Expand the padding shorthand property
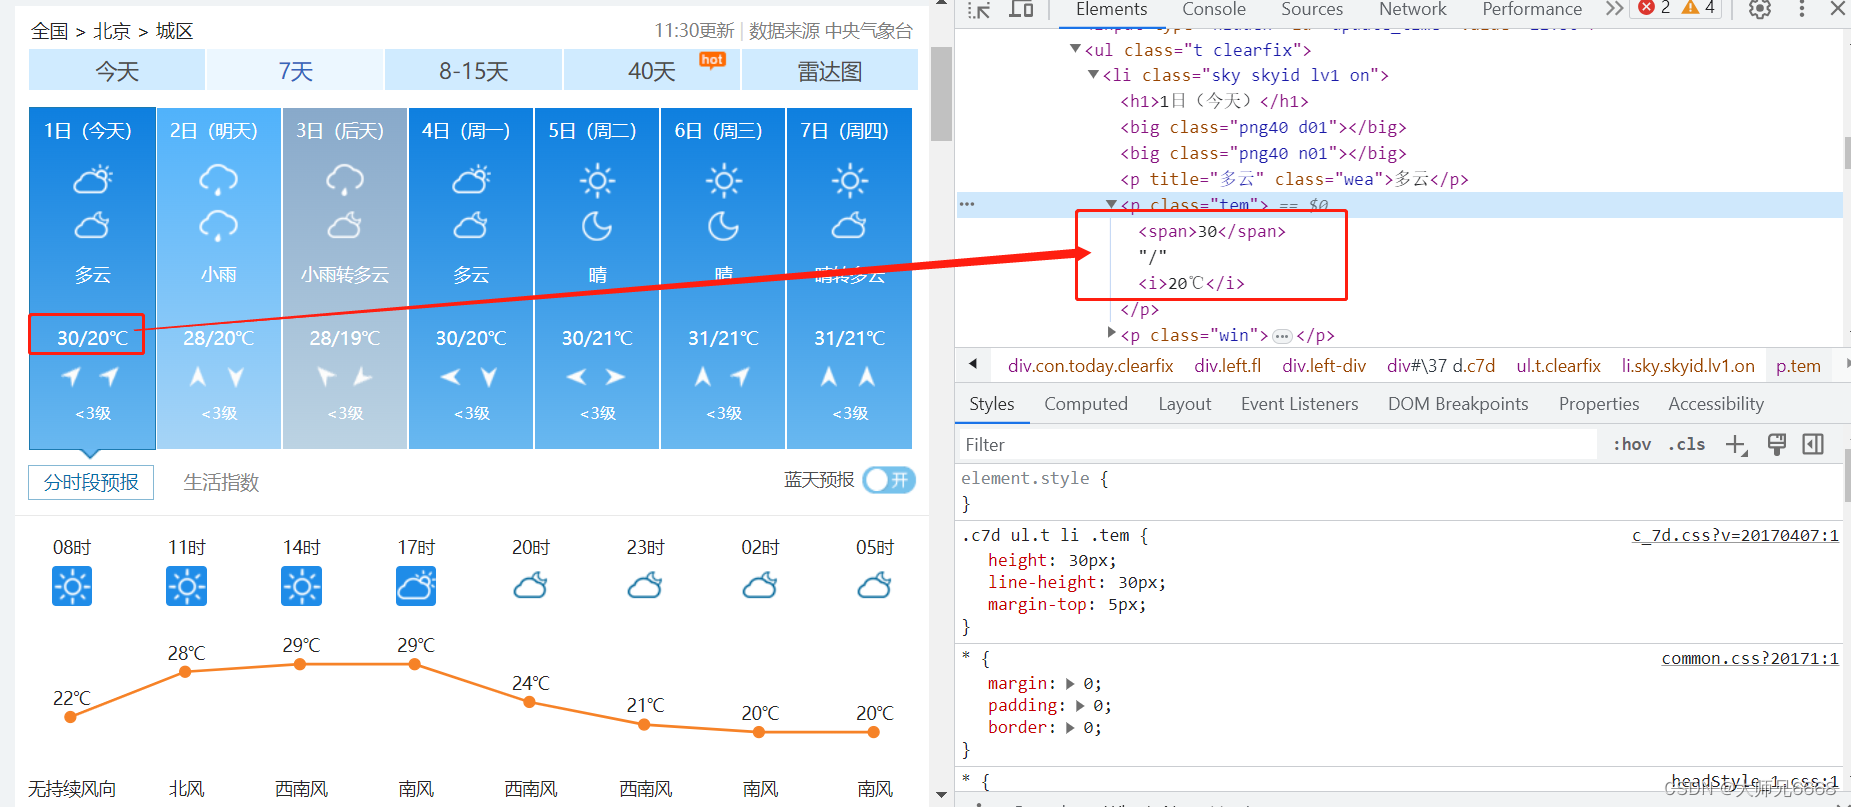Image resolution: width=1851 pixels, height=807 pixels. [x=1080, y=706]
